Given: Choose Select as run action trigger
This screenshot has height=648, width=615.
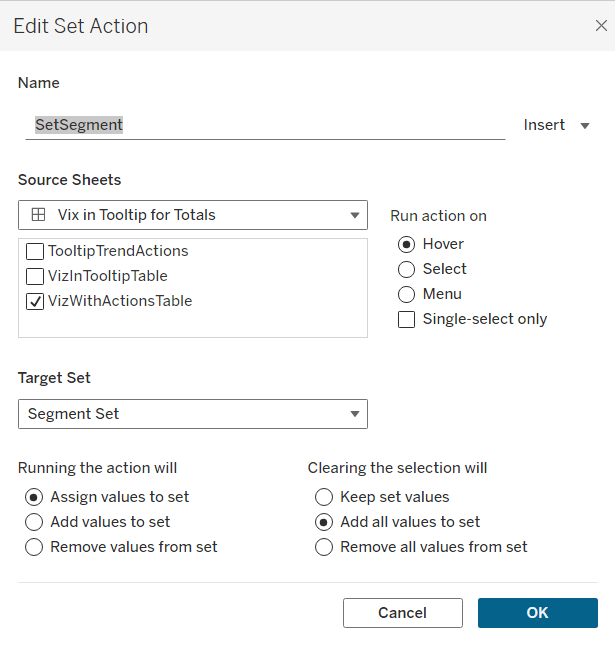Looking at the screenshot, I should [407, 269].
